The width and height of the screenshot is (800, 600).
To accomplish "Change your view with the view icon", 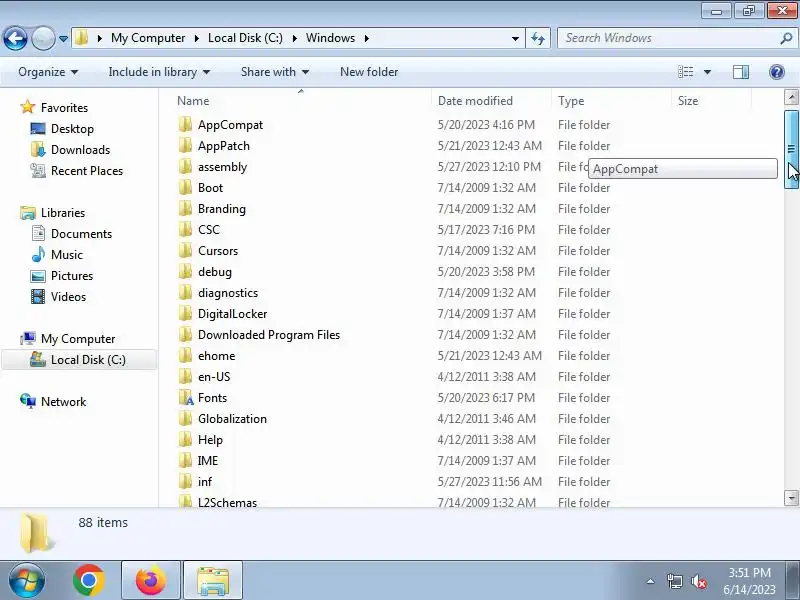I will (x=685, y=72).
